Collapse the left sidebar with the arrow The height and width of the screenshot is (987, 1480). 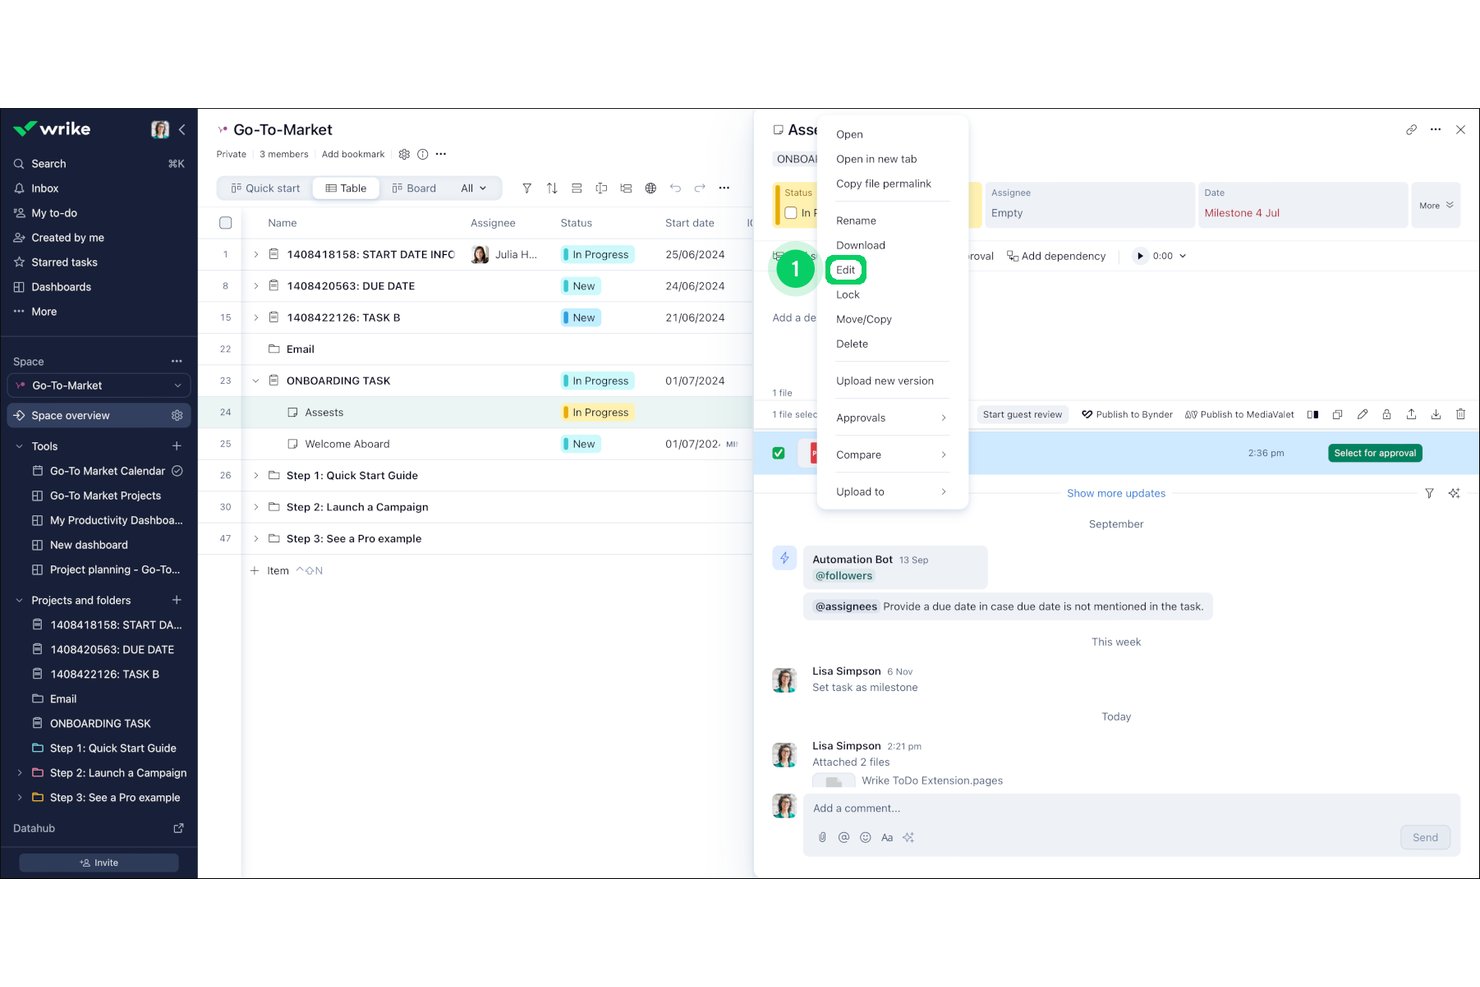click(x=182, y=129)
